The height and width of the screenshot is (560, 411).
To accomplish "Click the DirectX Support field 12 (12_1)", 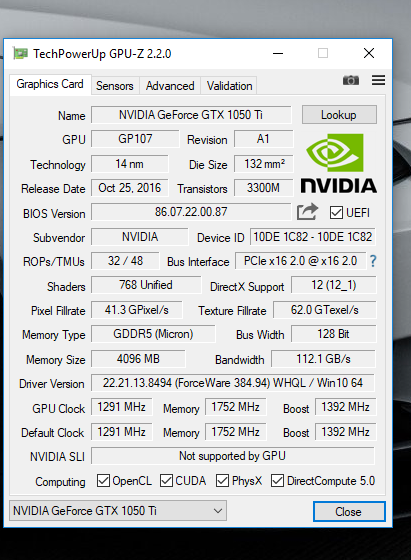I will 334,285.
